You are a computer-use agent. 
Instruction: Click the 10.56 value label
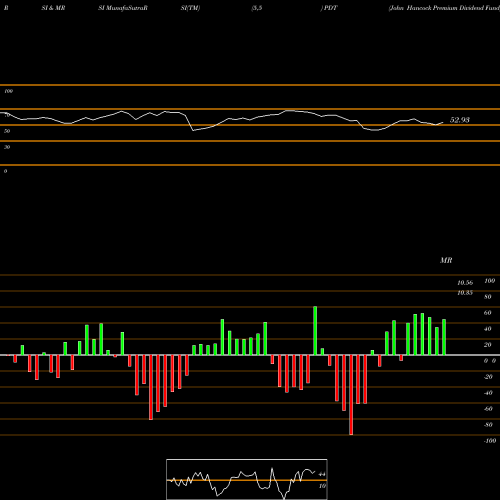coord(465,283)
